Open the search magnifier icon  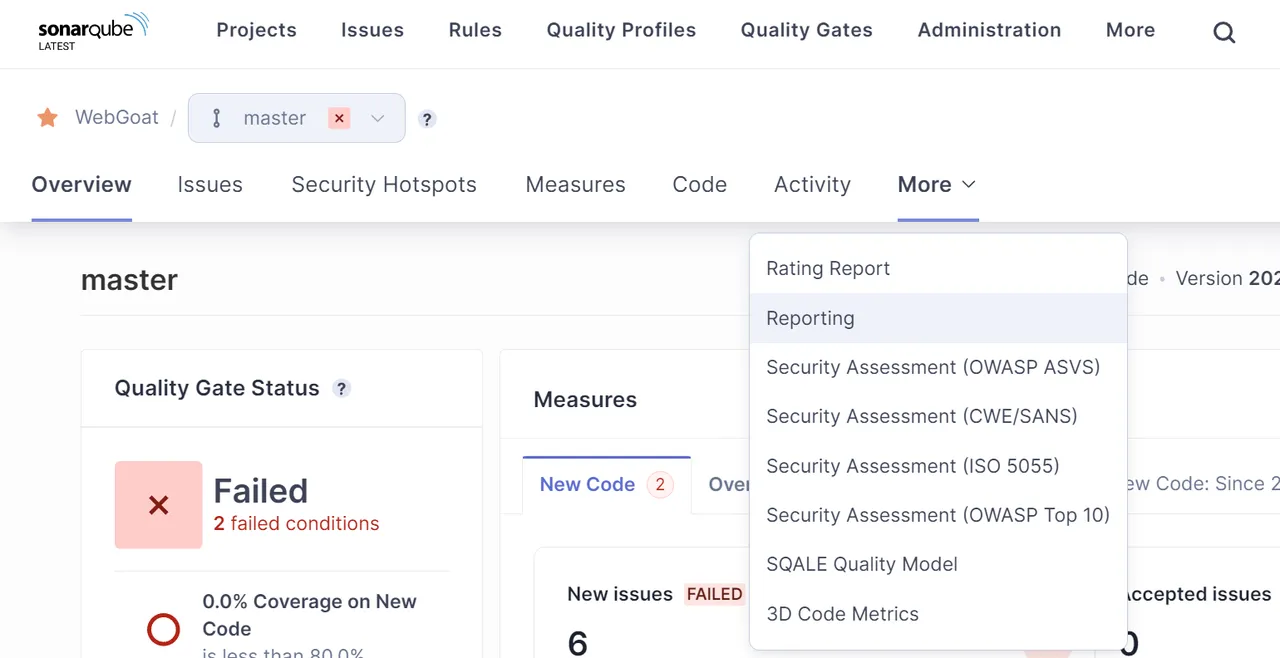pos(1224,33)
